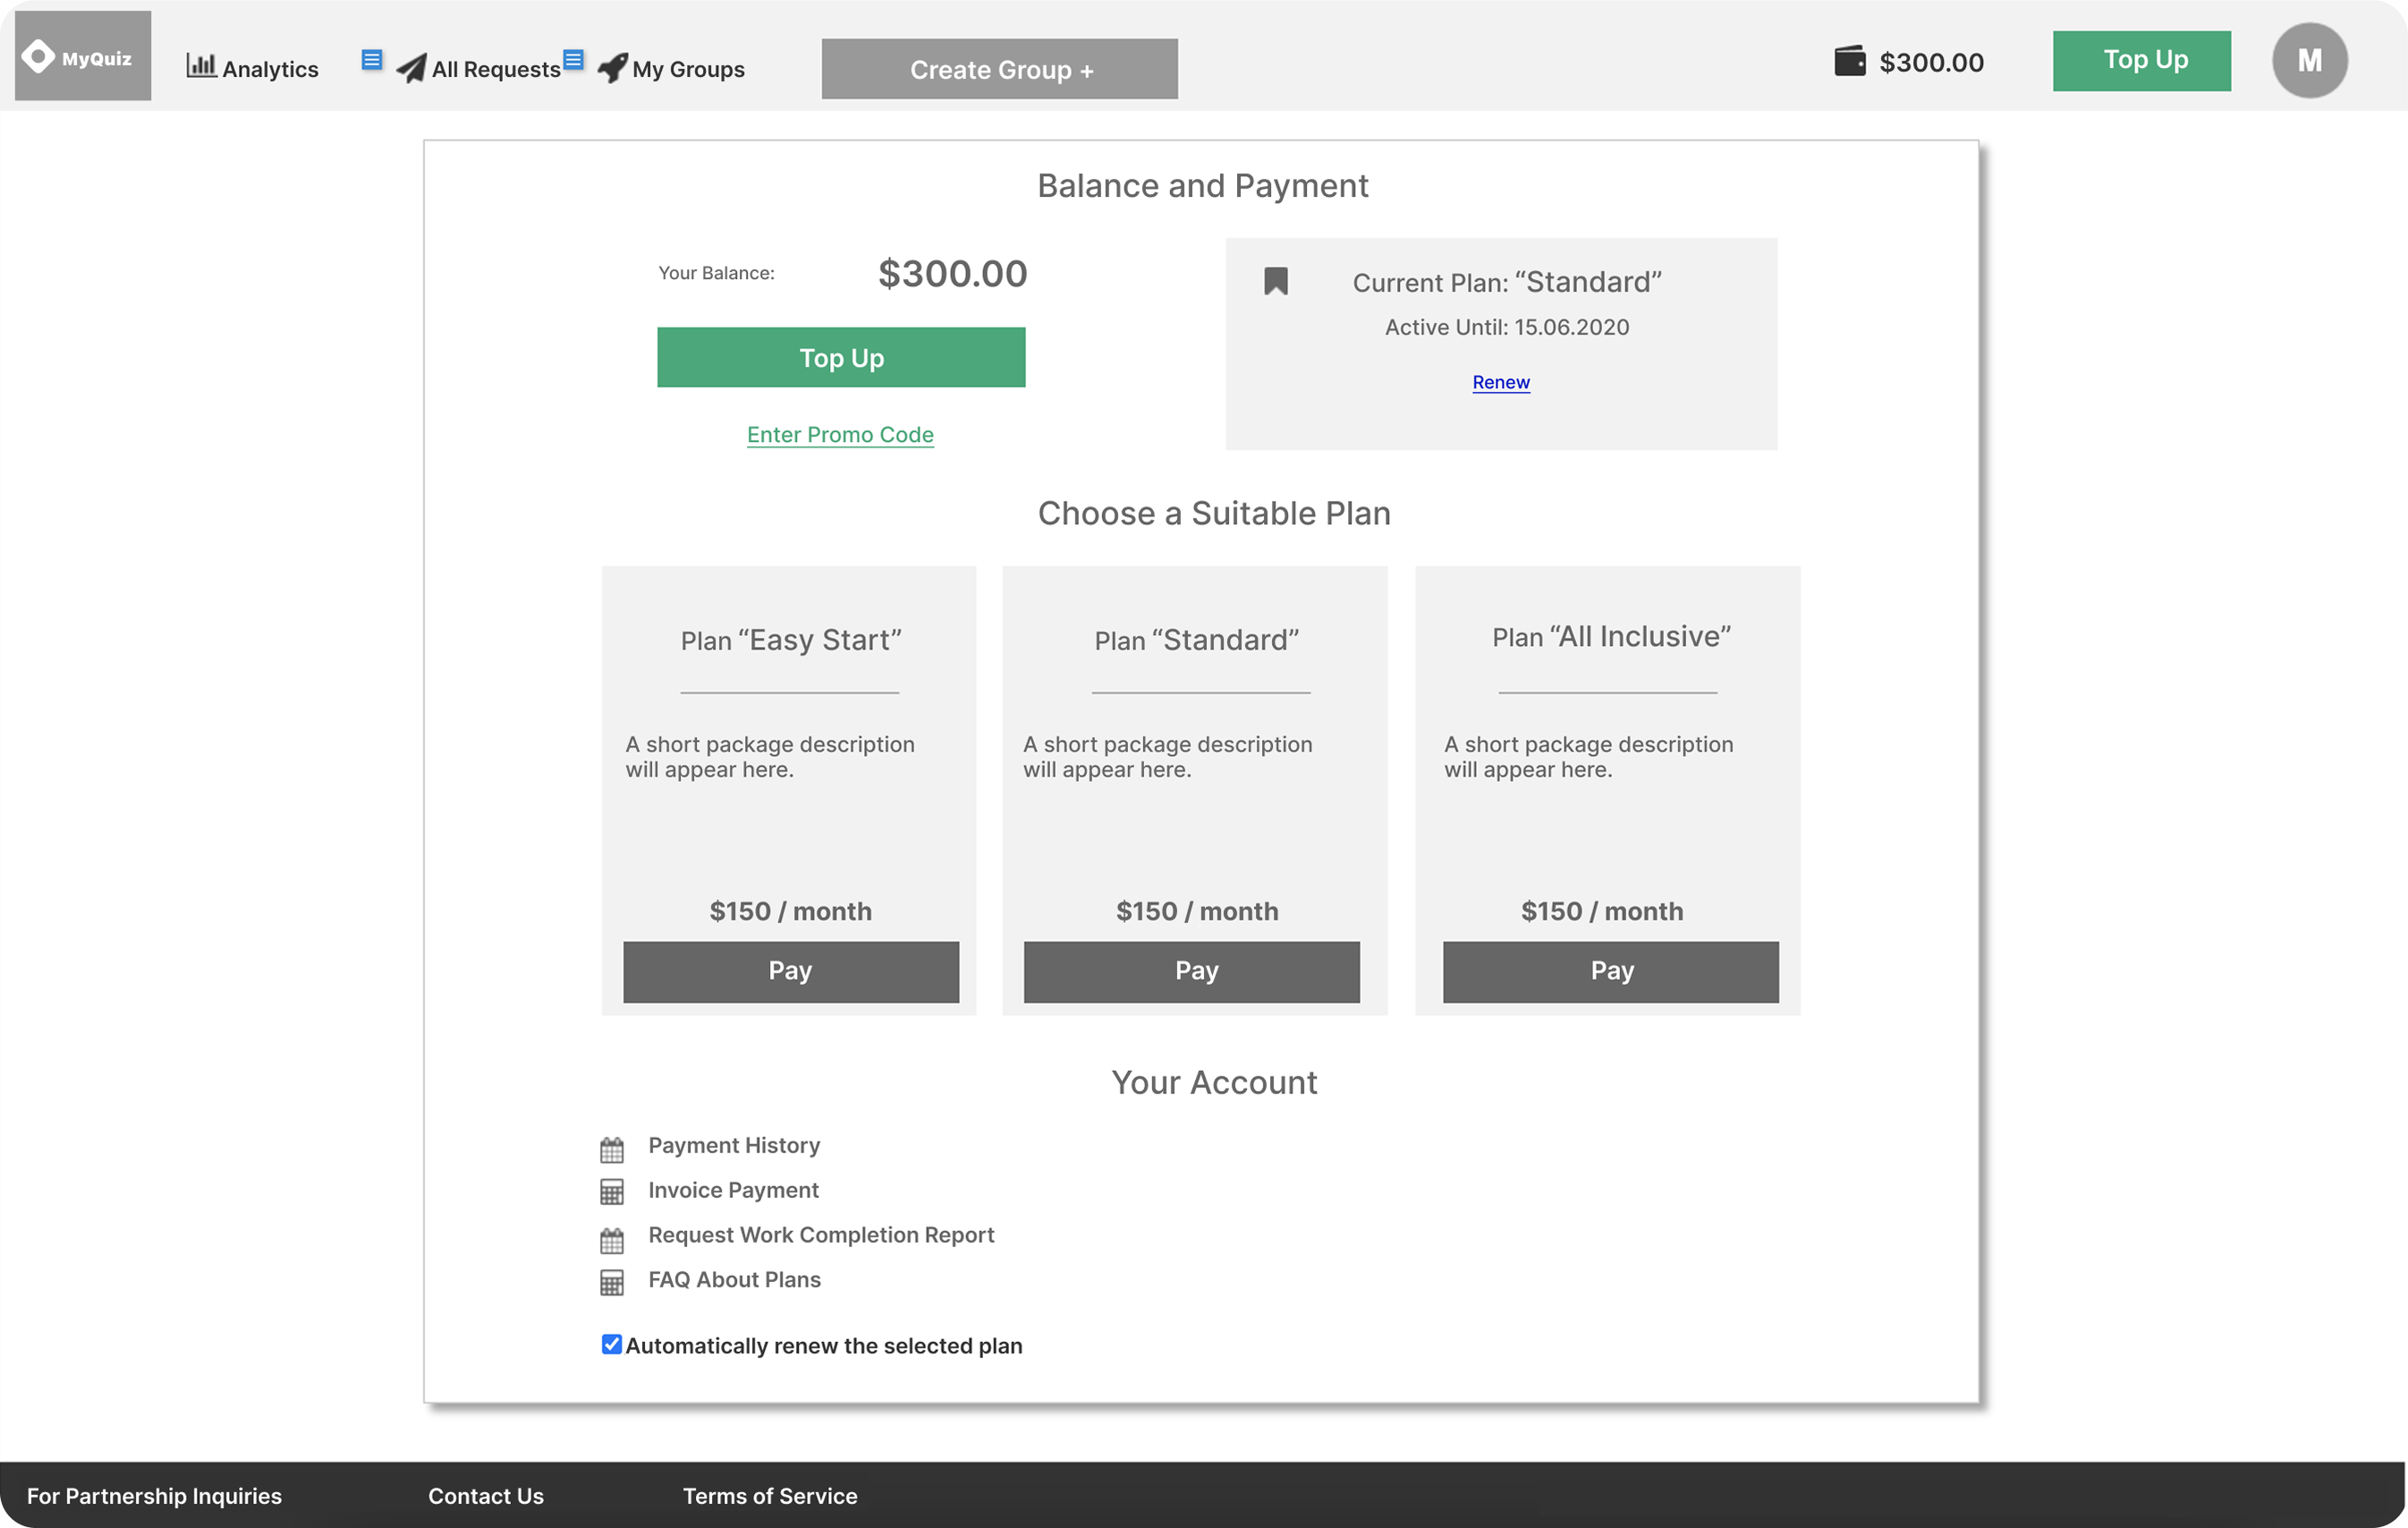
Task: Click the FAQ About Plans icon
Action: coord(612,1282)
